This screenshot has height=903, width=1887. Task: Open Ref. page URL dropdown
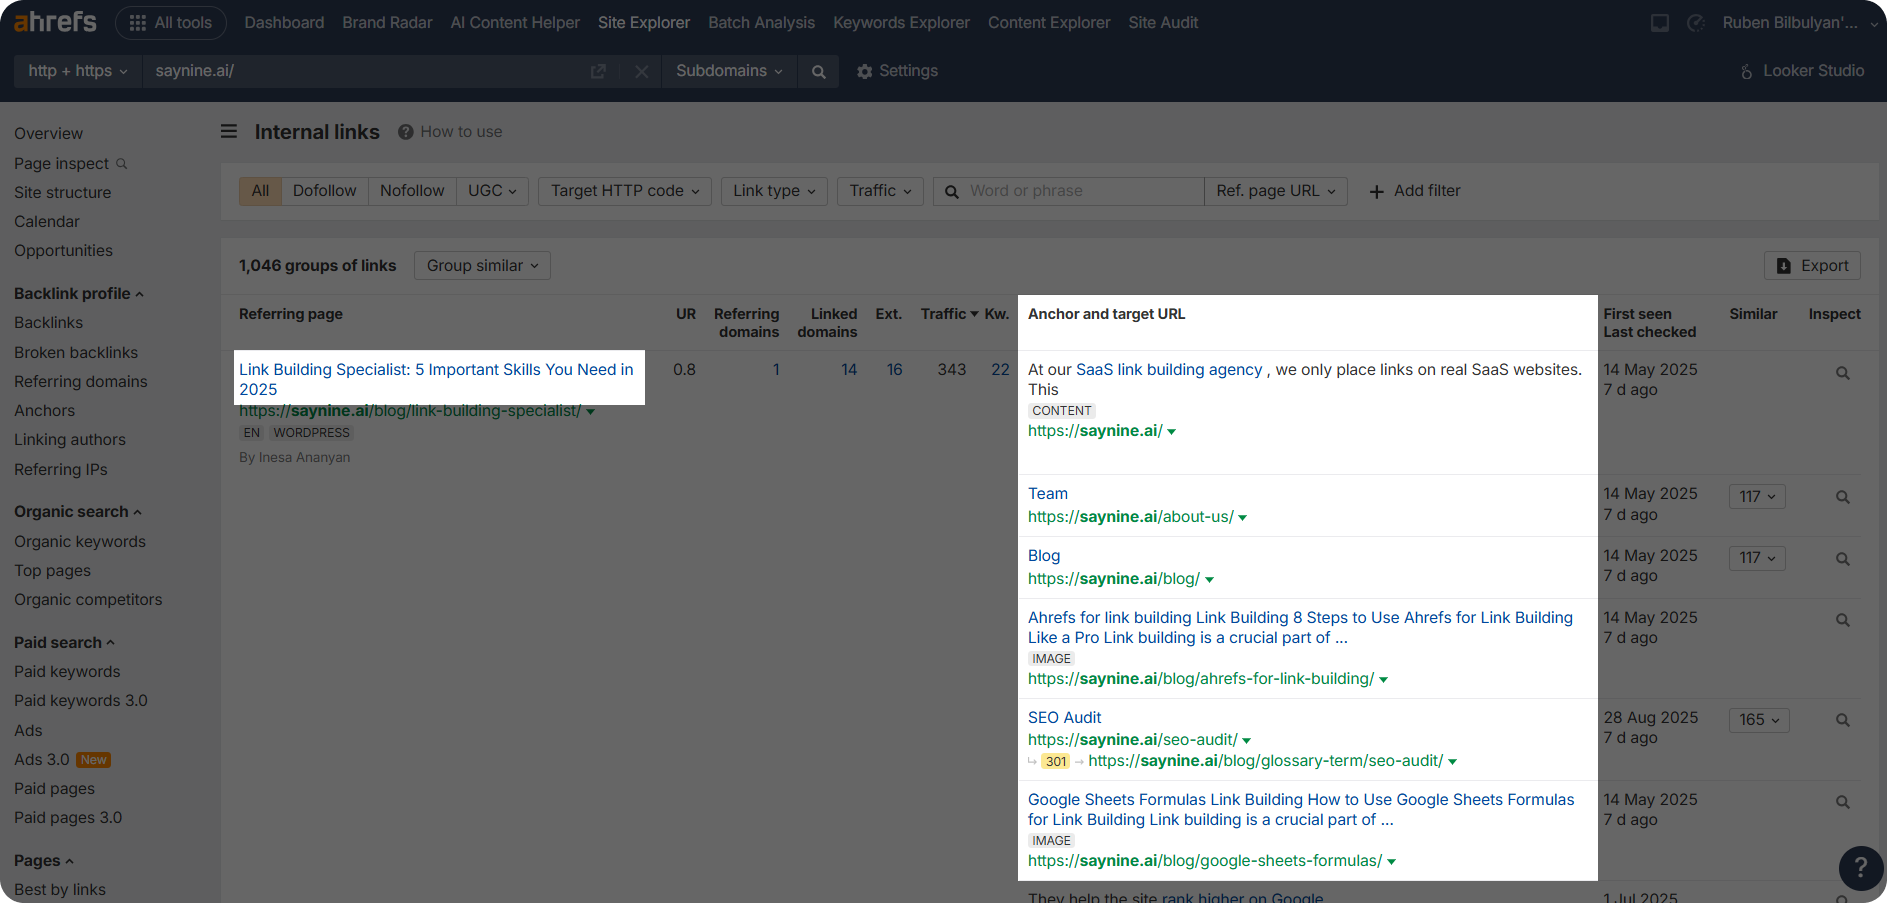click(x=1276, y=191)
